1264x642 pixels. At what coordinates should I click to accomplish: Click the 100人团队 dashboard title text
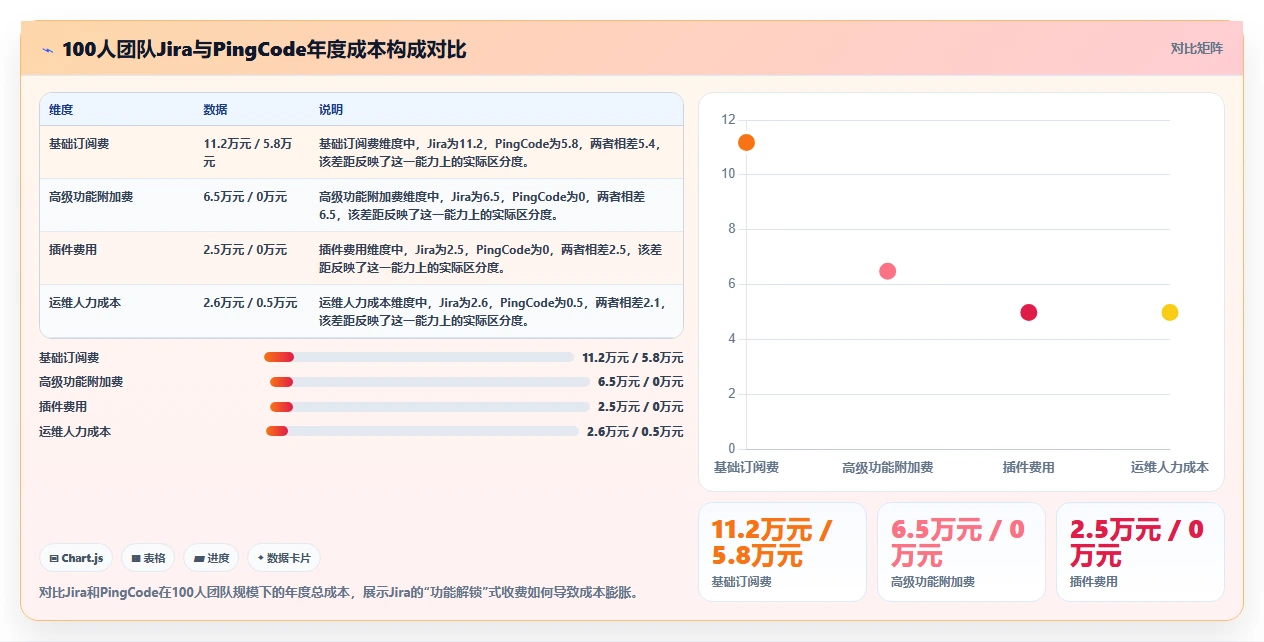tap(264, 49)
